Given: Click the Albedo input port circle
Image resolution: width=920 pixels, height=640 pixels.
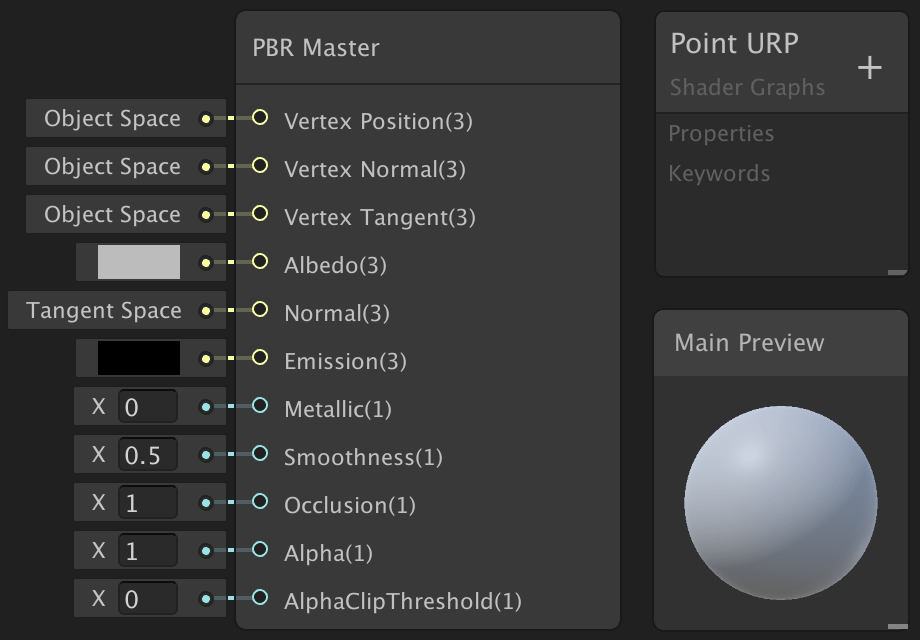Looking at the screenshot, I should click(x=260, y=262).
